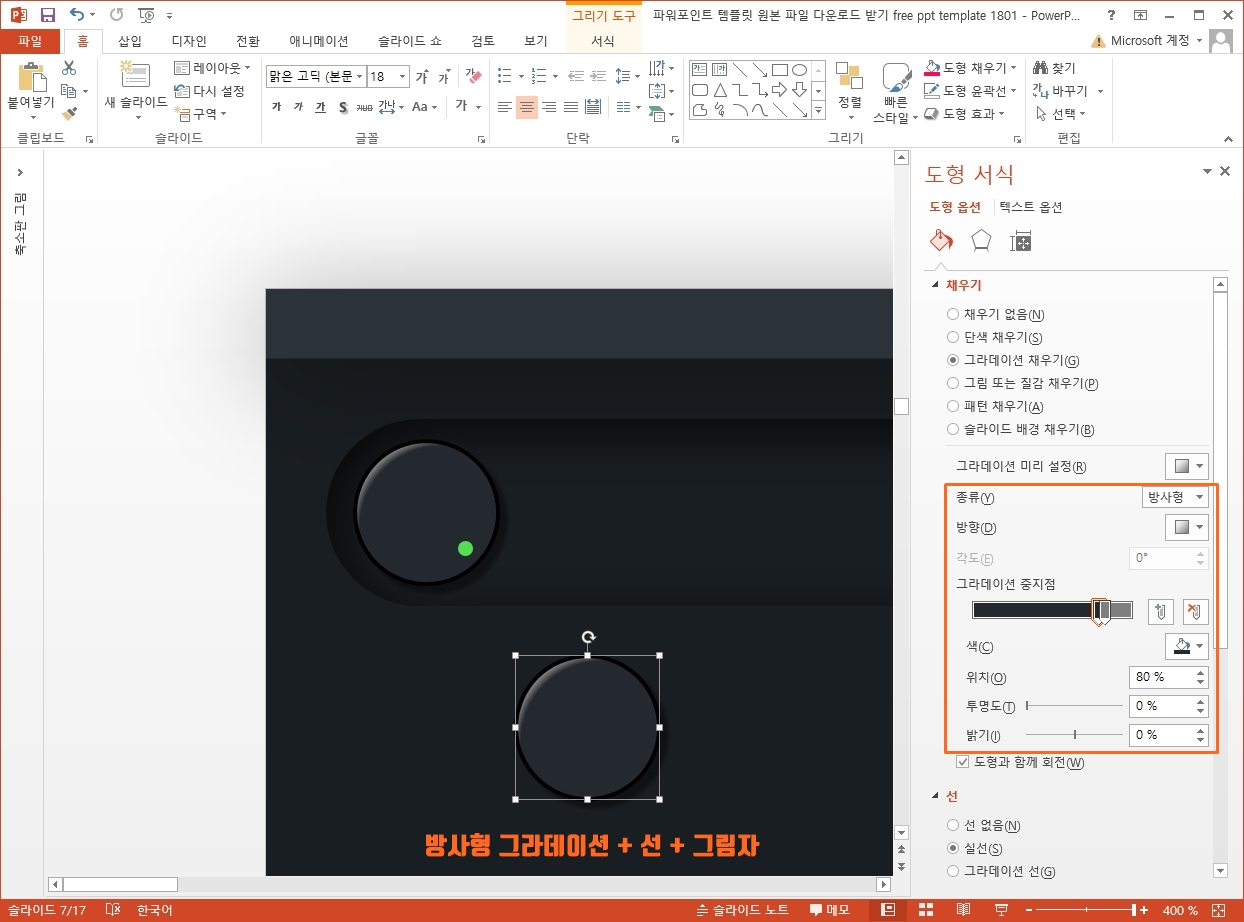
Task: Click the 찾기 find button
Action: [1056, 68]
